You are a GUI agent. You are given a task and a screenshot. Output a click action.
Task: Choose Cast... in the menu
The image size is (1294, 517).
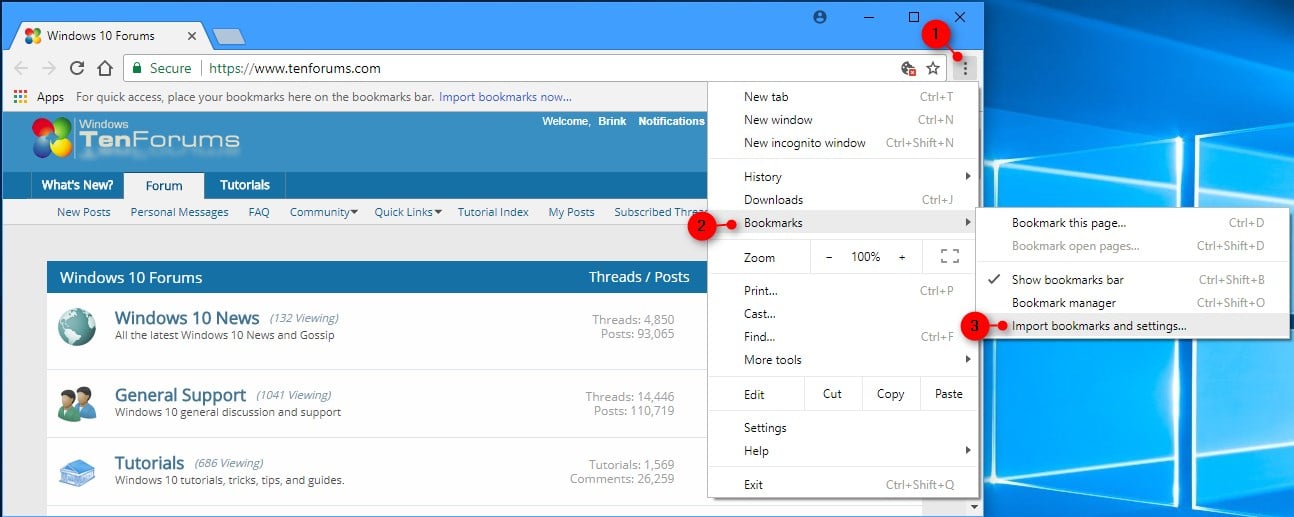[x=843, y=314]
